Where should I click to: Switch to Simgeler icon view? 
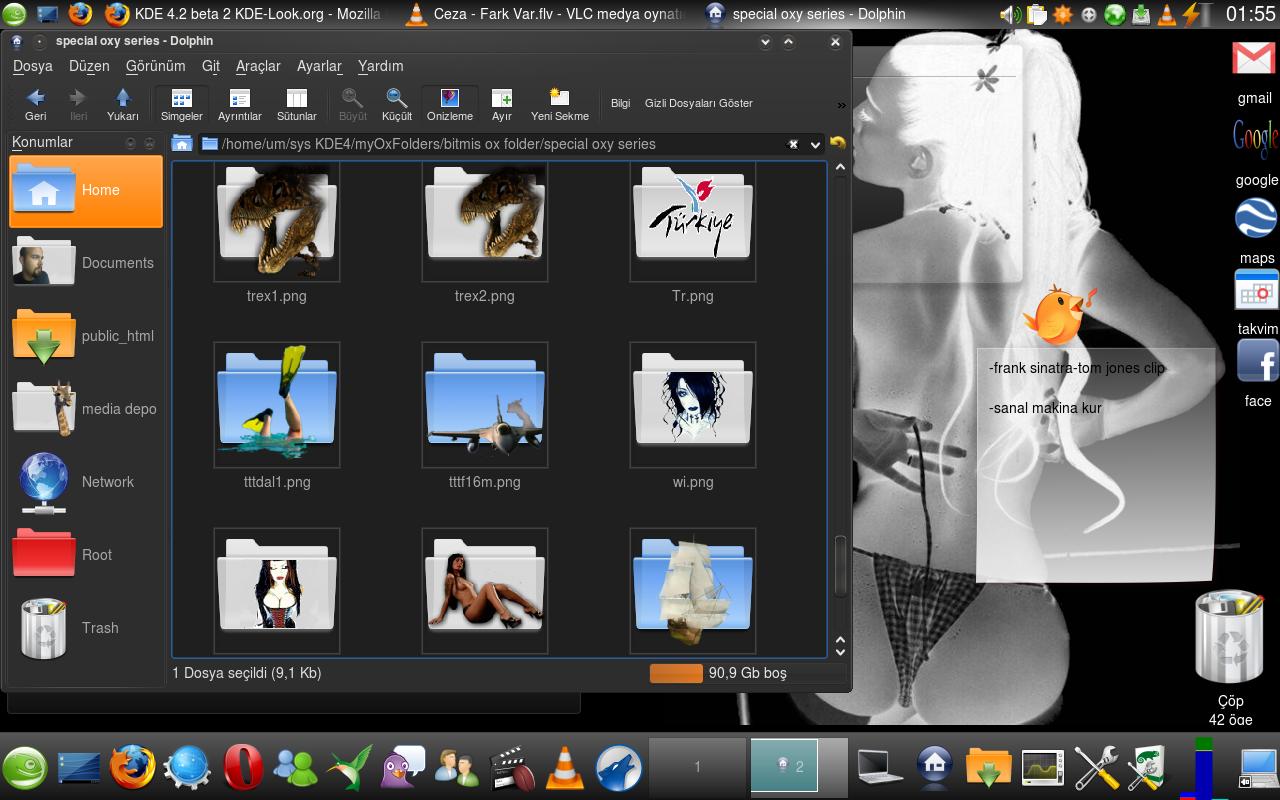pos(181,104)
